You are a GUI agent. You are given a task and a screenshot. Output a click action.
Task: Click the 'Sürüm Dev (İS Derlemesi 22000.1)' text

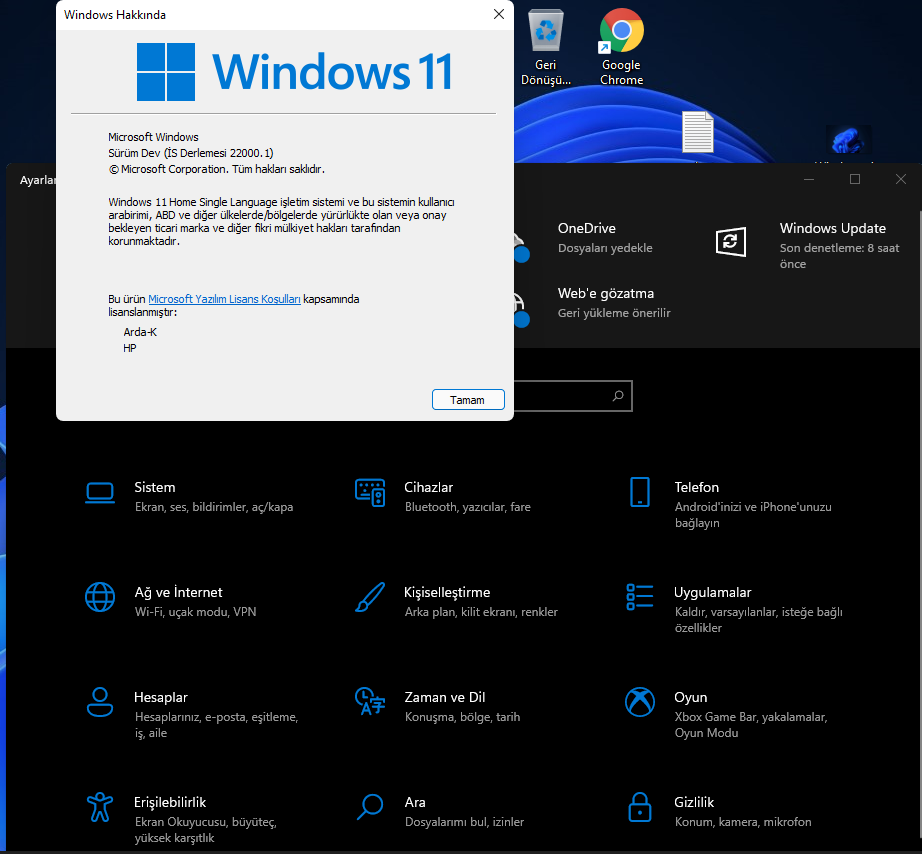(191, 153)
